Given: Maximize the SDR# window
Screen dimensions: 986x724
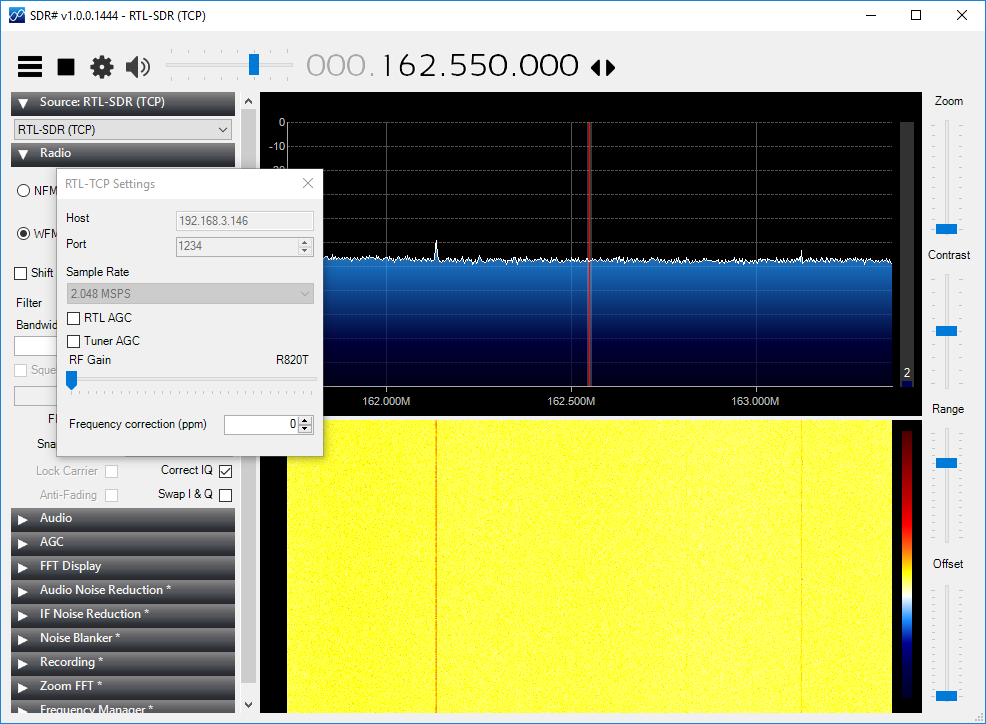Looking at the screenshot, I should point(916,15).
